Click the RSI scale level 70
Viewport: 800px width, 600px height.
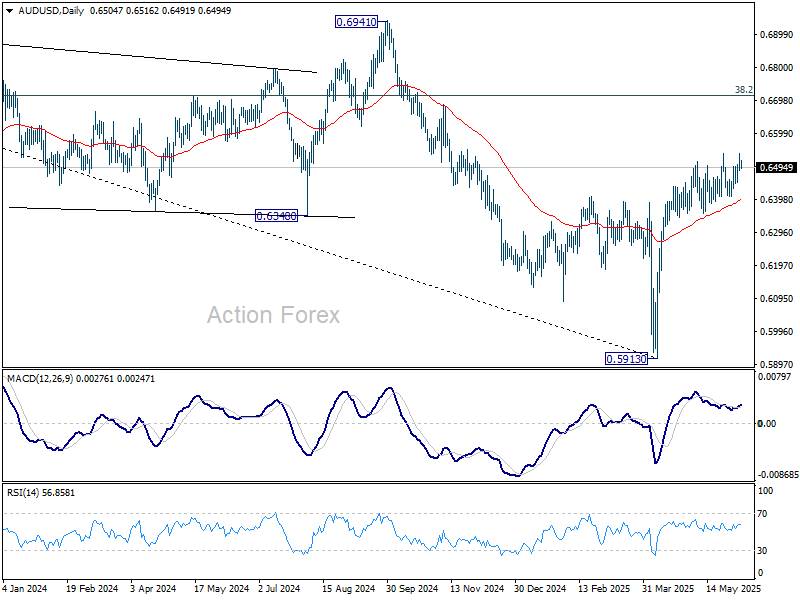(x=762, y=514)
